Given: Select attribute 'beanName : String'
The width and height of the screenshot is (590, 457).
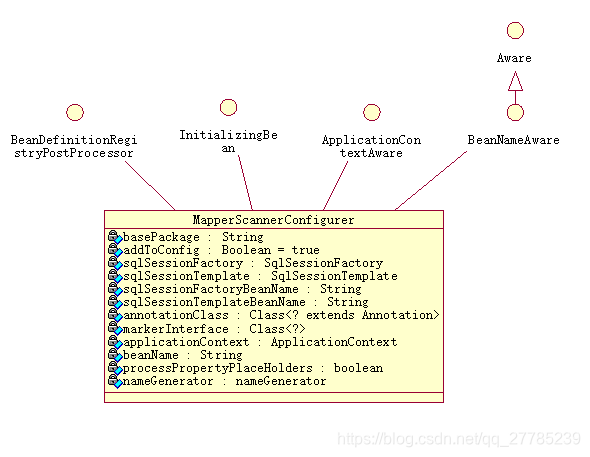Looking at the screenshot, I should (x=182, y=355).
